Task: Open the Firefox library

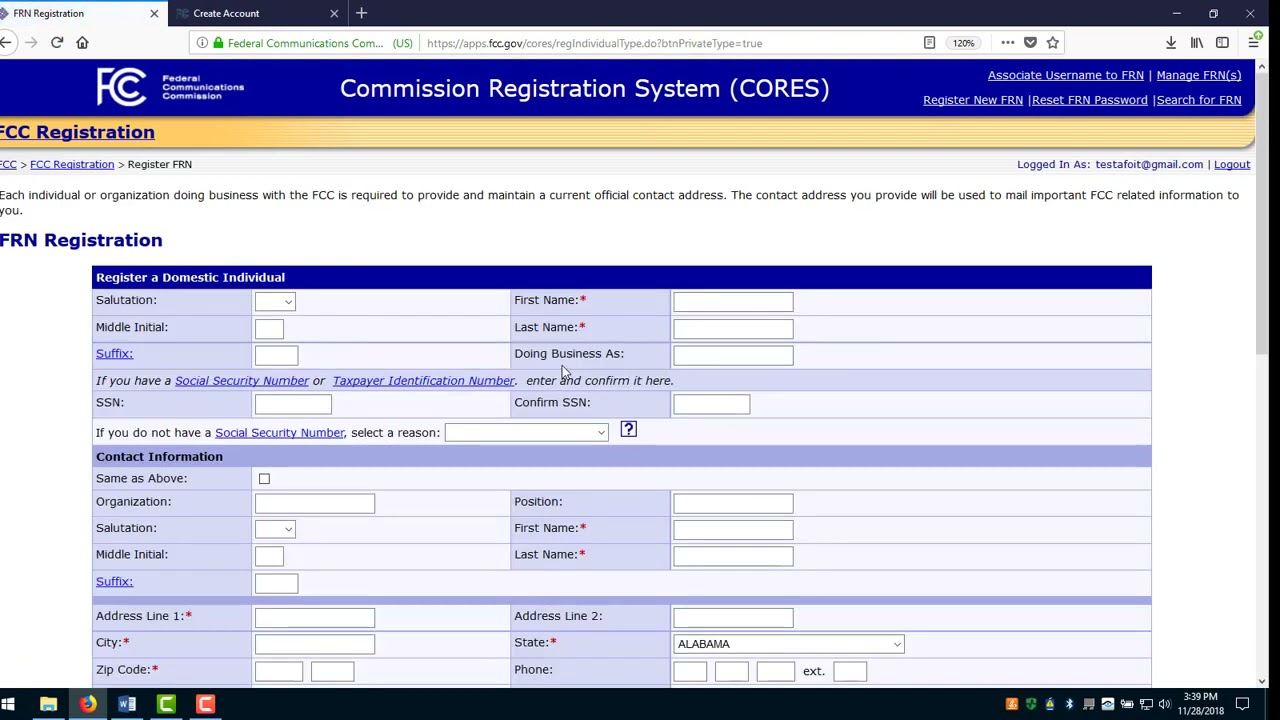Action: point(1197,43)
